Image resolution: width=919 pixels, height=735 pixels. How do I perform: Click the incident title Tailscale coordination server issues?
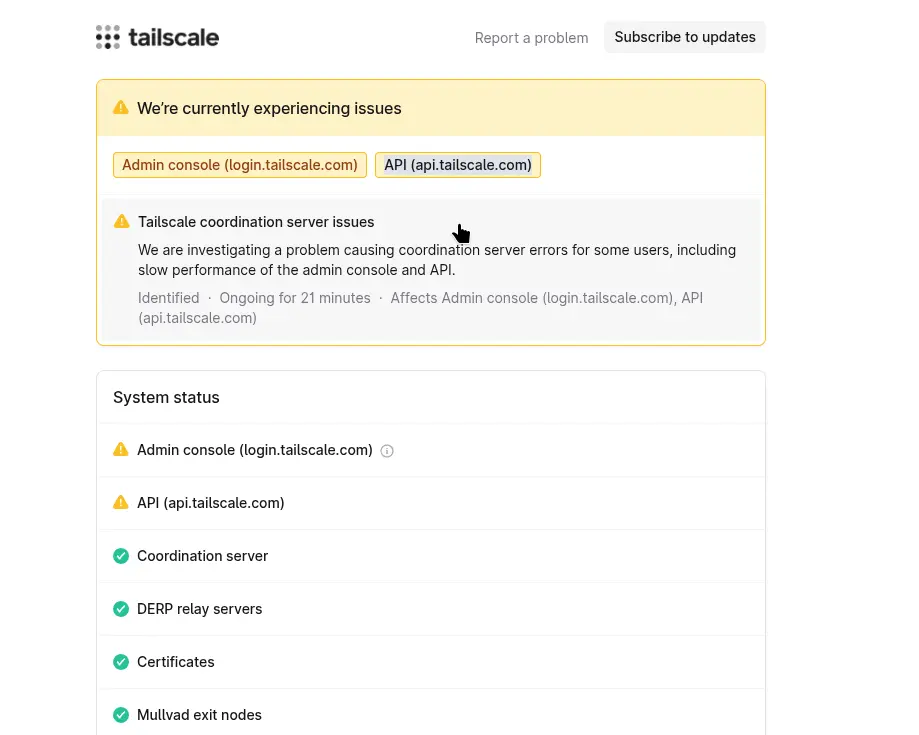(256, 221)
